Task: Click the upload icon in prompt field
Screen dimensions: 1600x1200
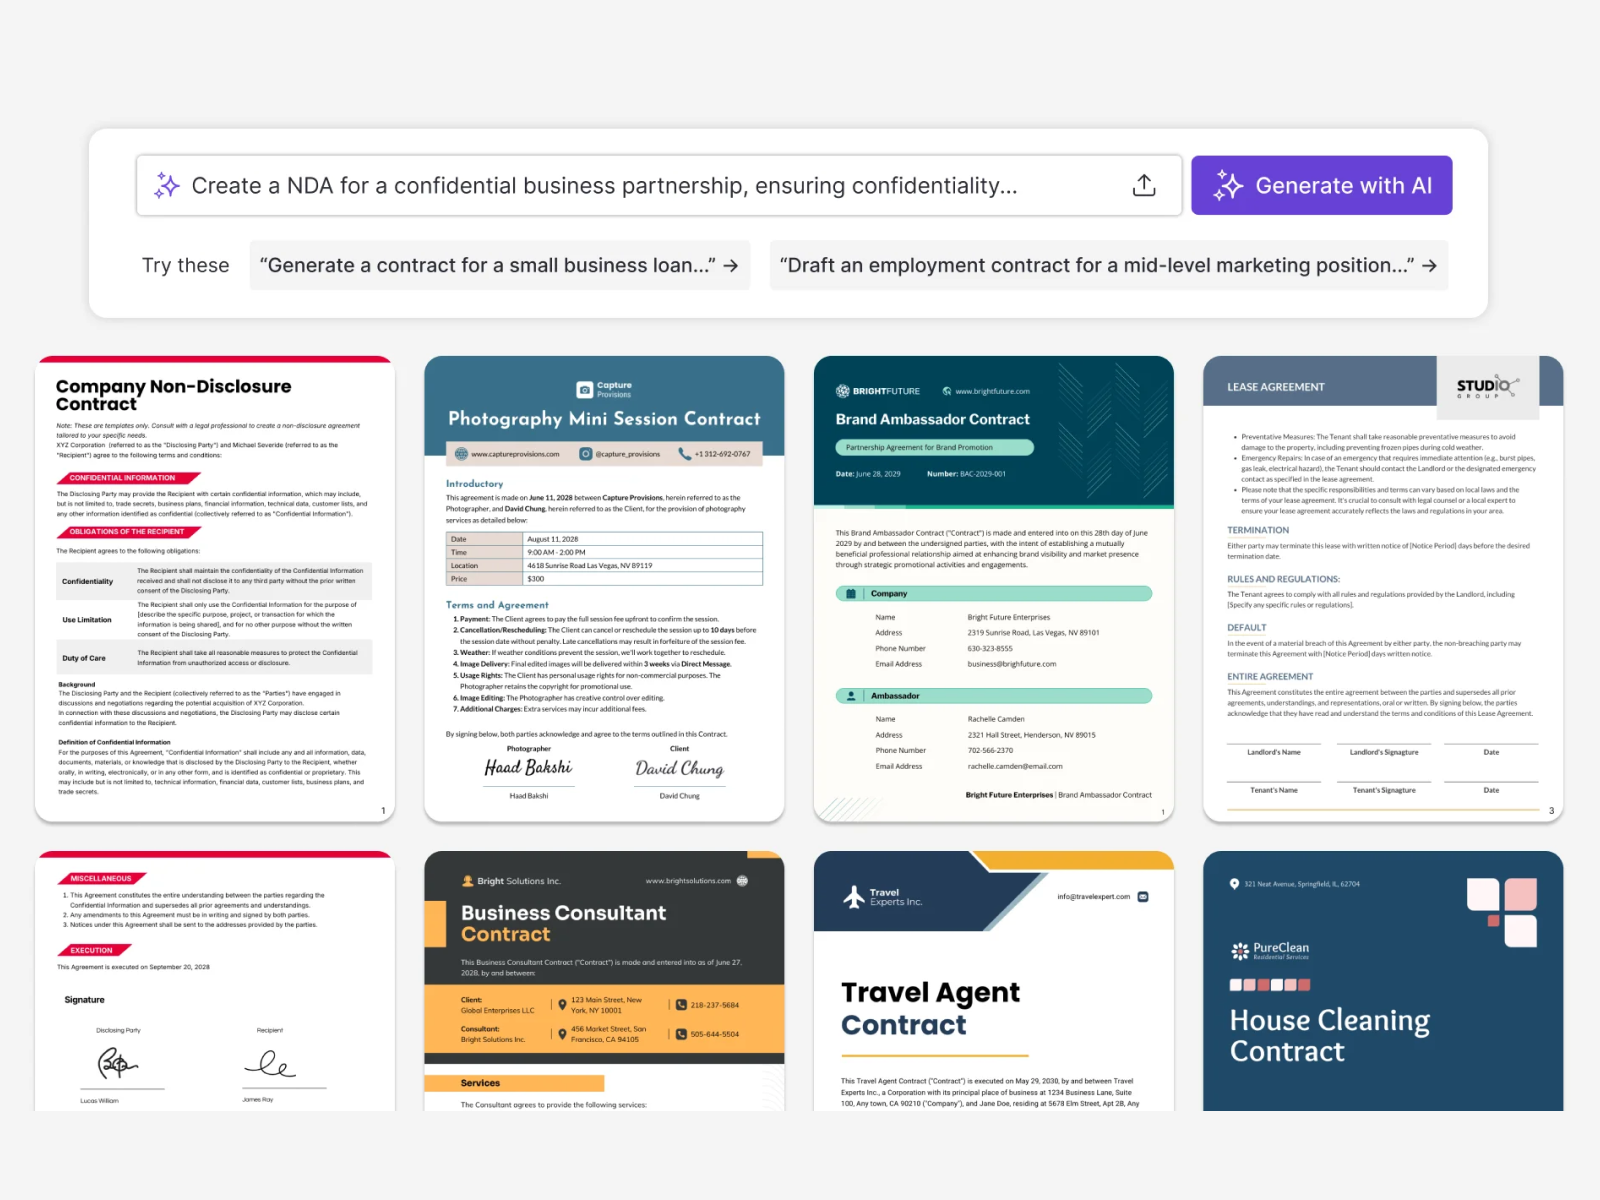Action: [1144, 186]
